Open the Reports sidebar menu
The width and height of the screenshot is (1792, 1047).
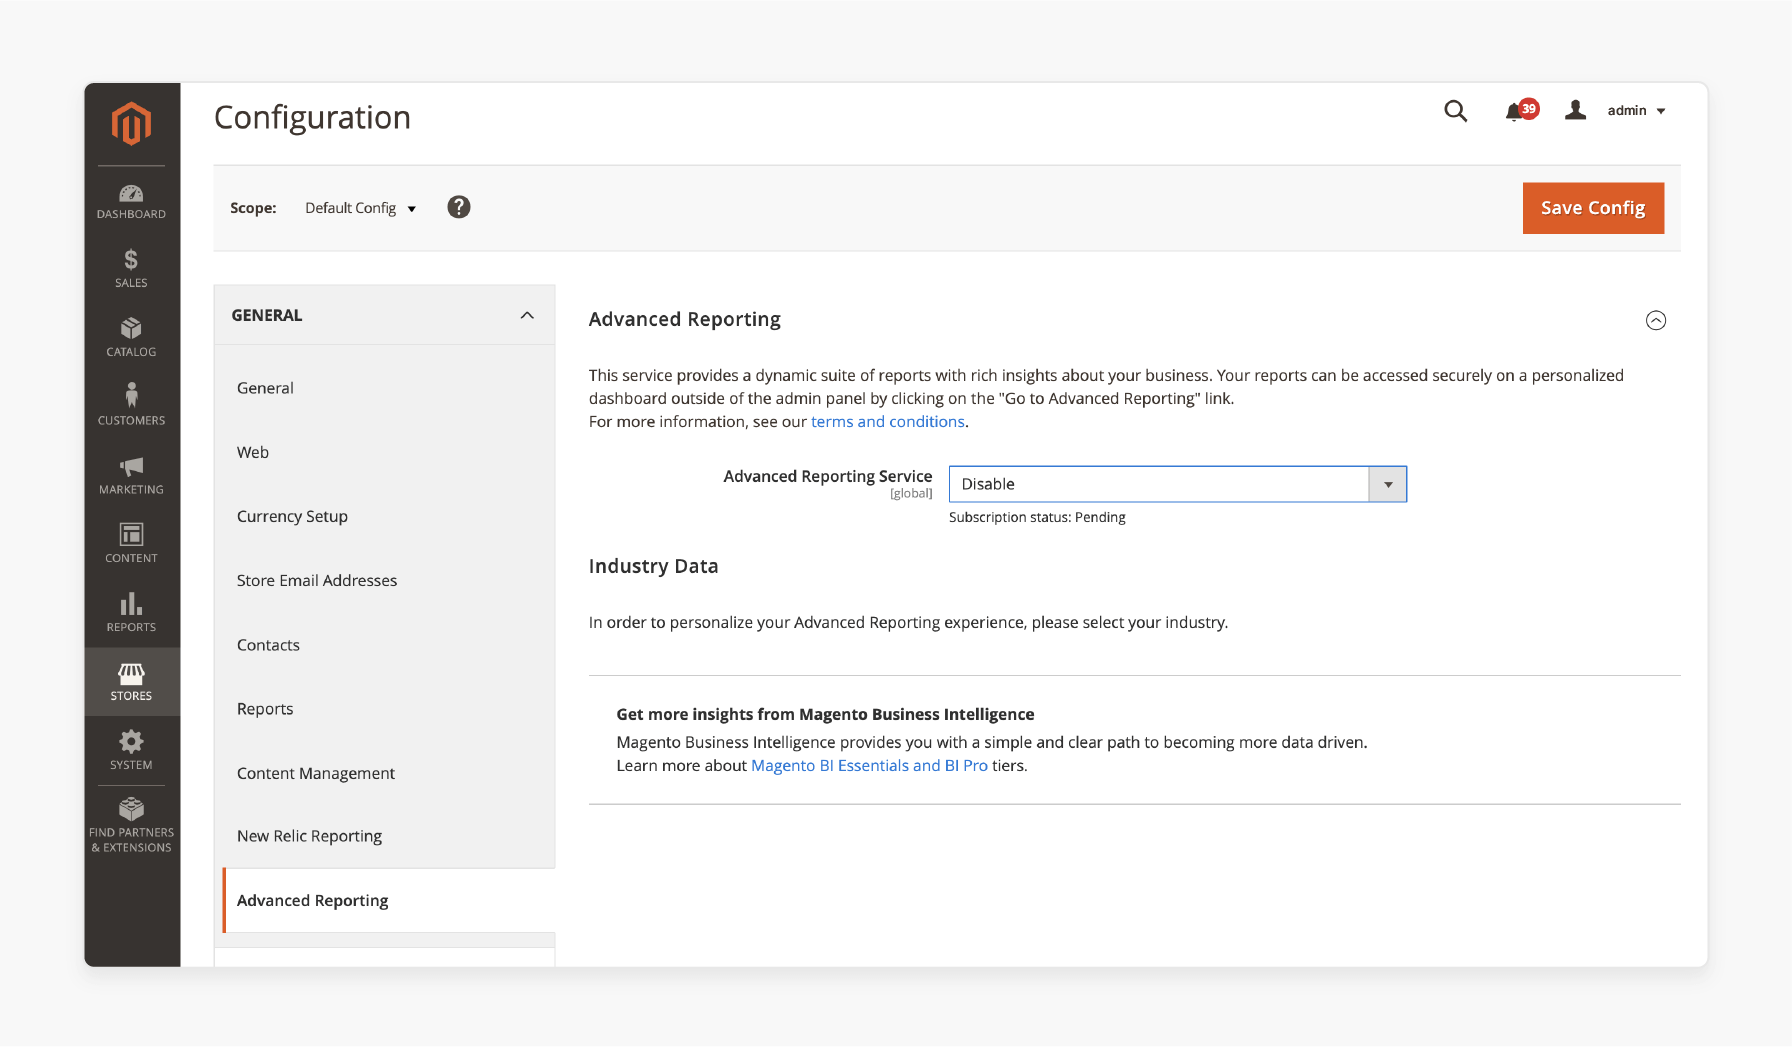point(131,612)
